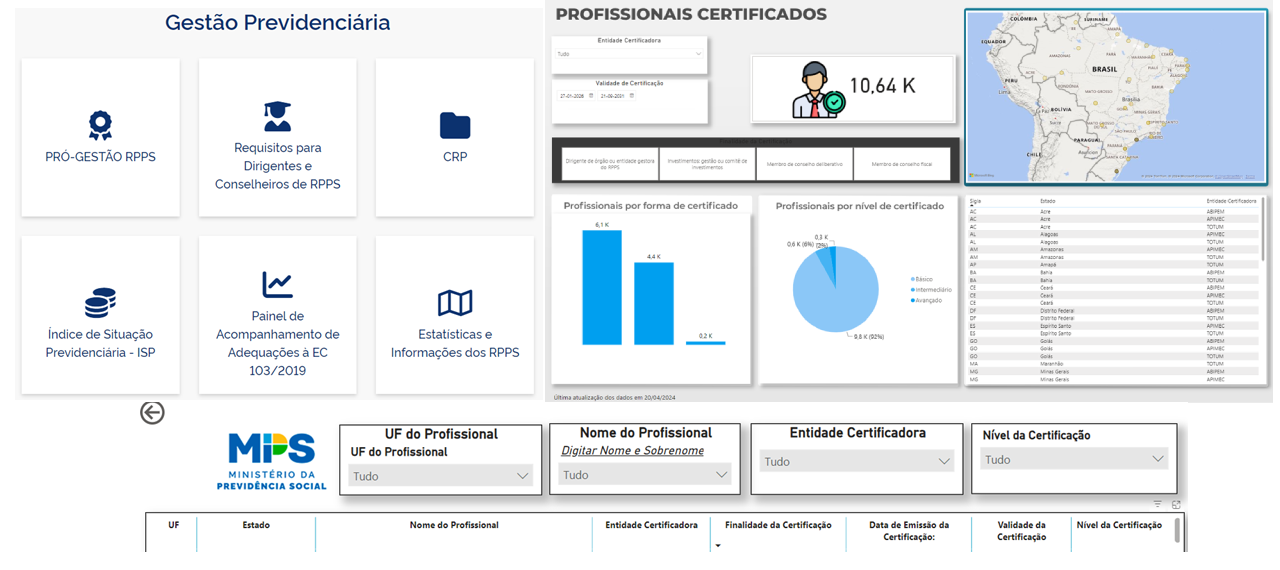Viewport: 1280px width, 570px height.
Task: Click the 4,4 K bar in chart
Action: click(654, 304)
